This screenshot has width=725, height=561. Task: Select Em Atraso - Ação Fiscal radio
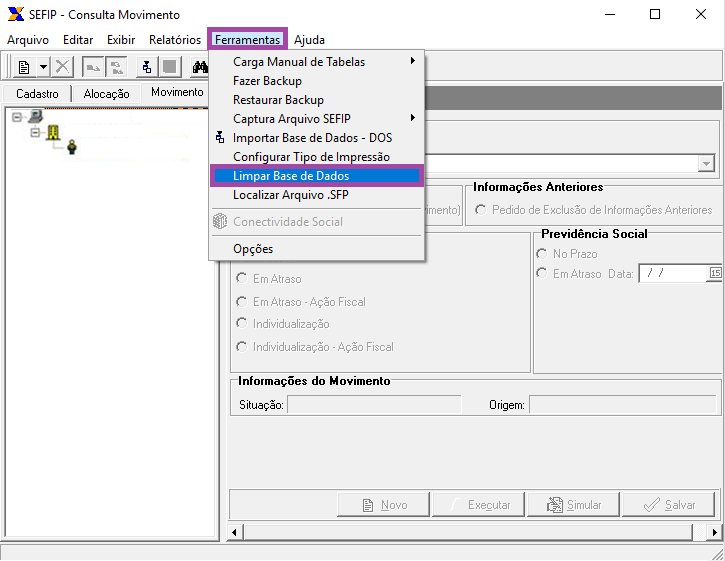tap(241, 302)
